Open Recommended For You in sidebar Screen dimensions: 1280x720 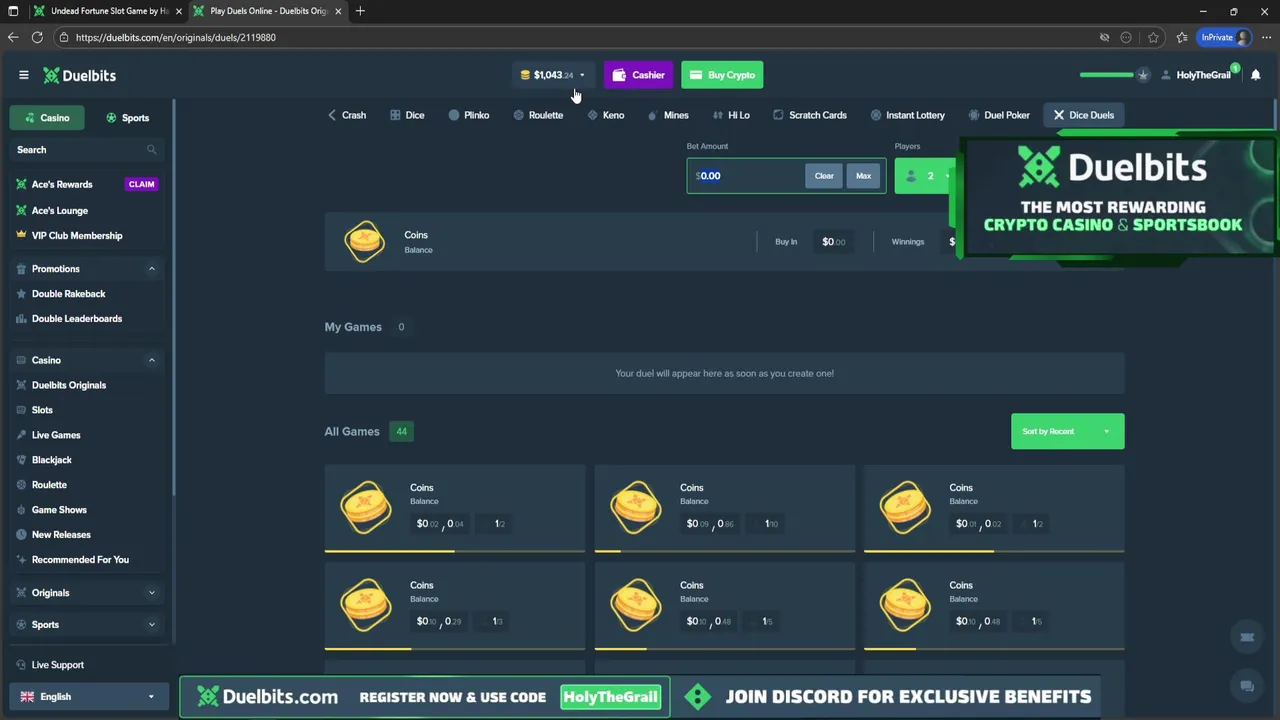point(80,560)
